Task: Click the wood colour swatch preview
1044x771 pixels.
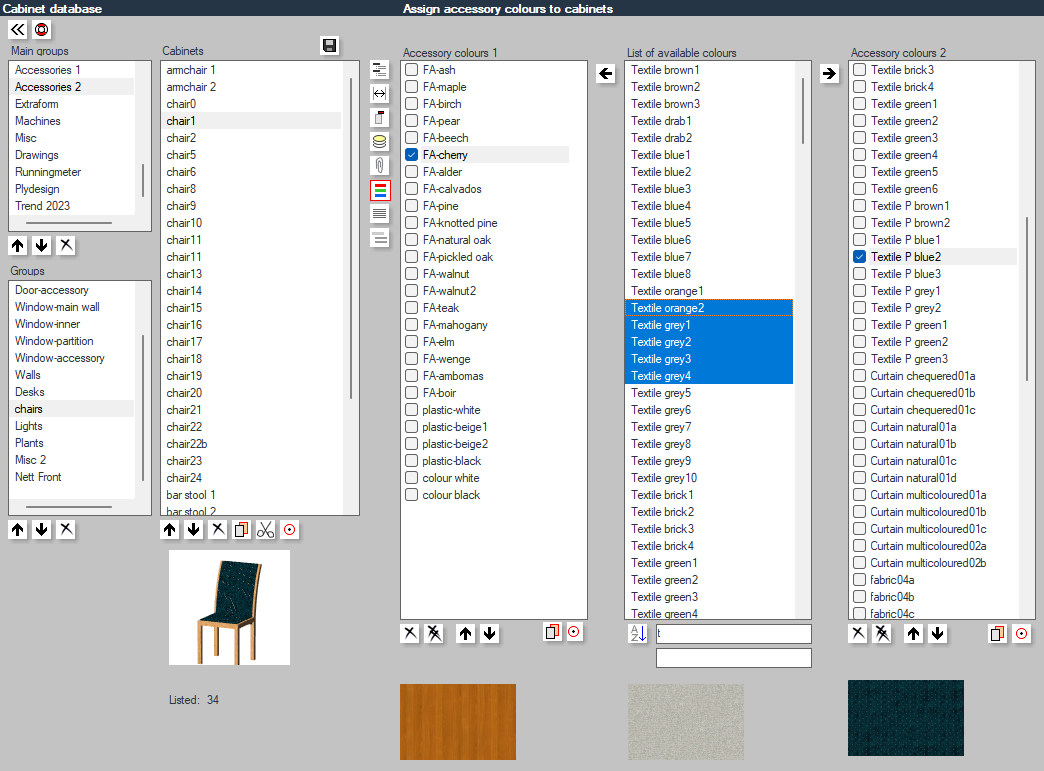Action: [457, 722]
